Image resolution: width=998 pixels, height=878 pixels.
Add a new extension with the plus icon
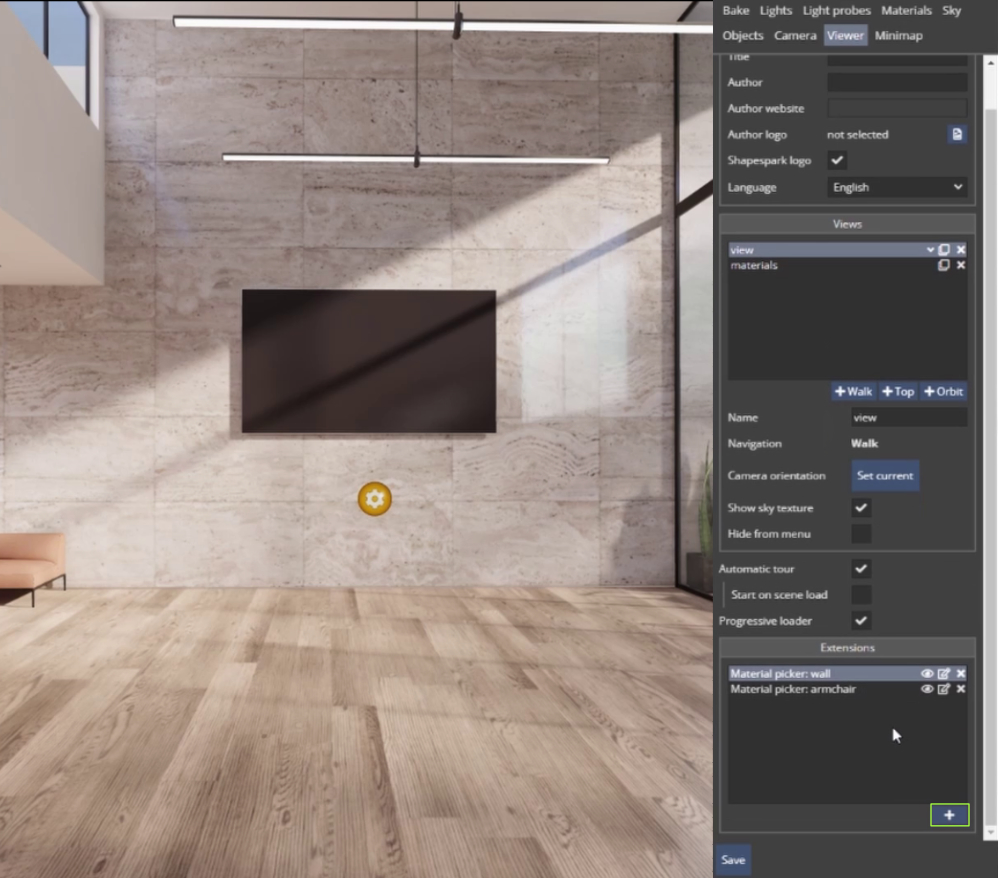(x=949, y=815)
